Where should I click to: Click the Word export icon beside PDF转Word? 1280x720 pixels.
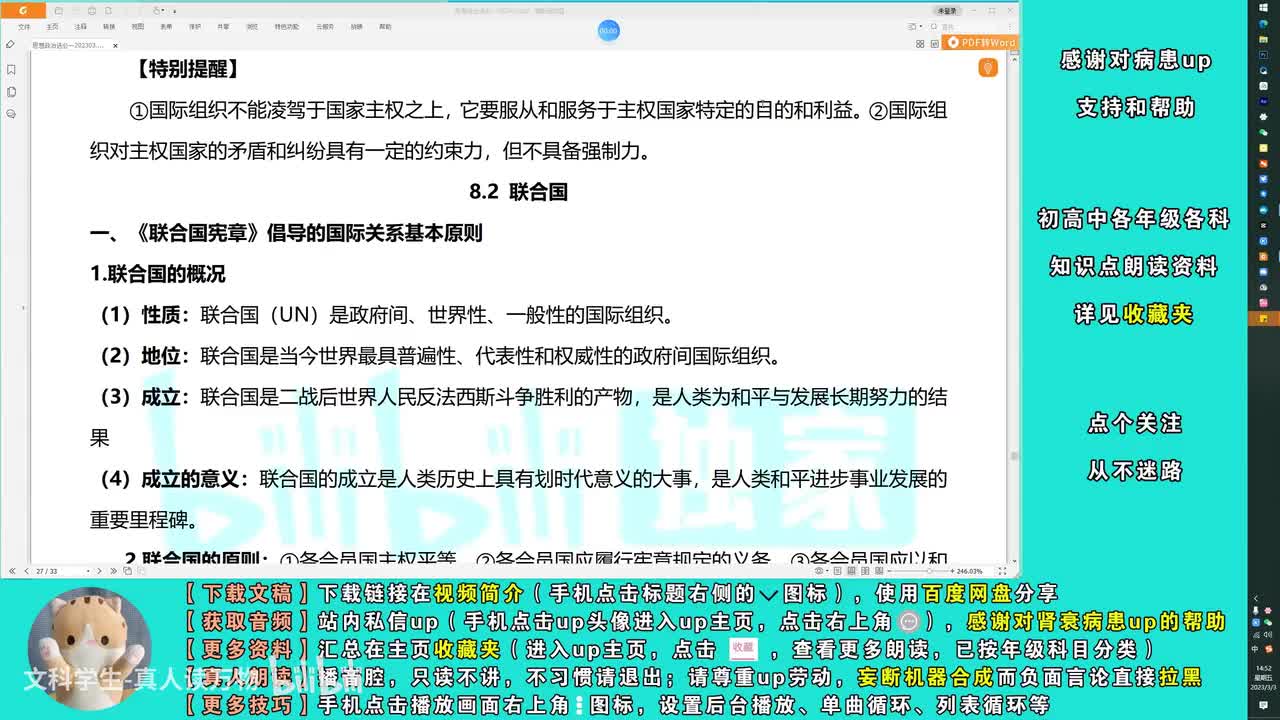pos(935,44)
